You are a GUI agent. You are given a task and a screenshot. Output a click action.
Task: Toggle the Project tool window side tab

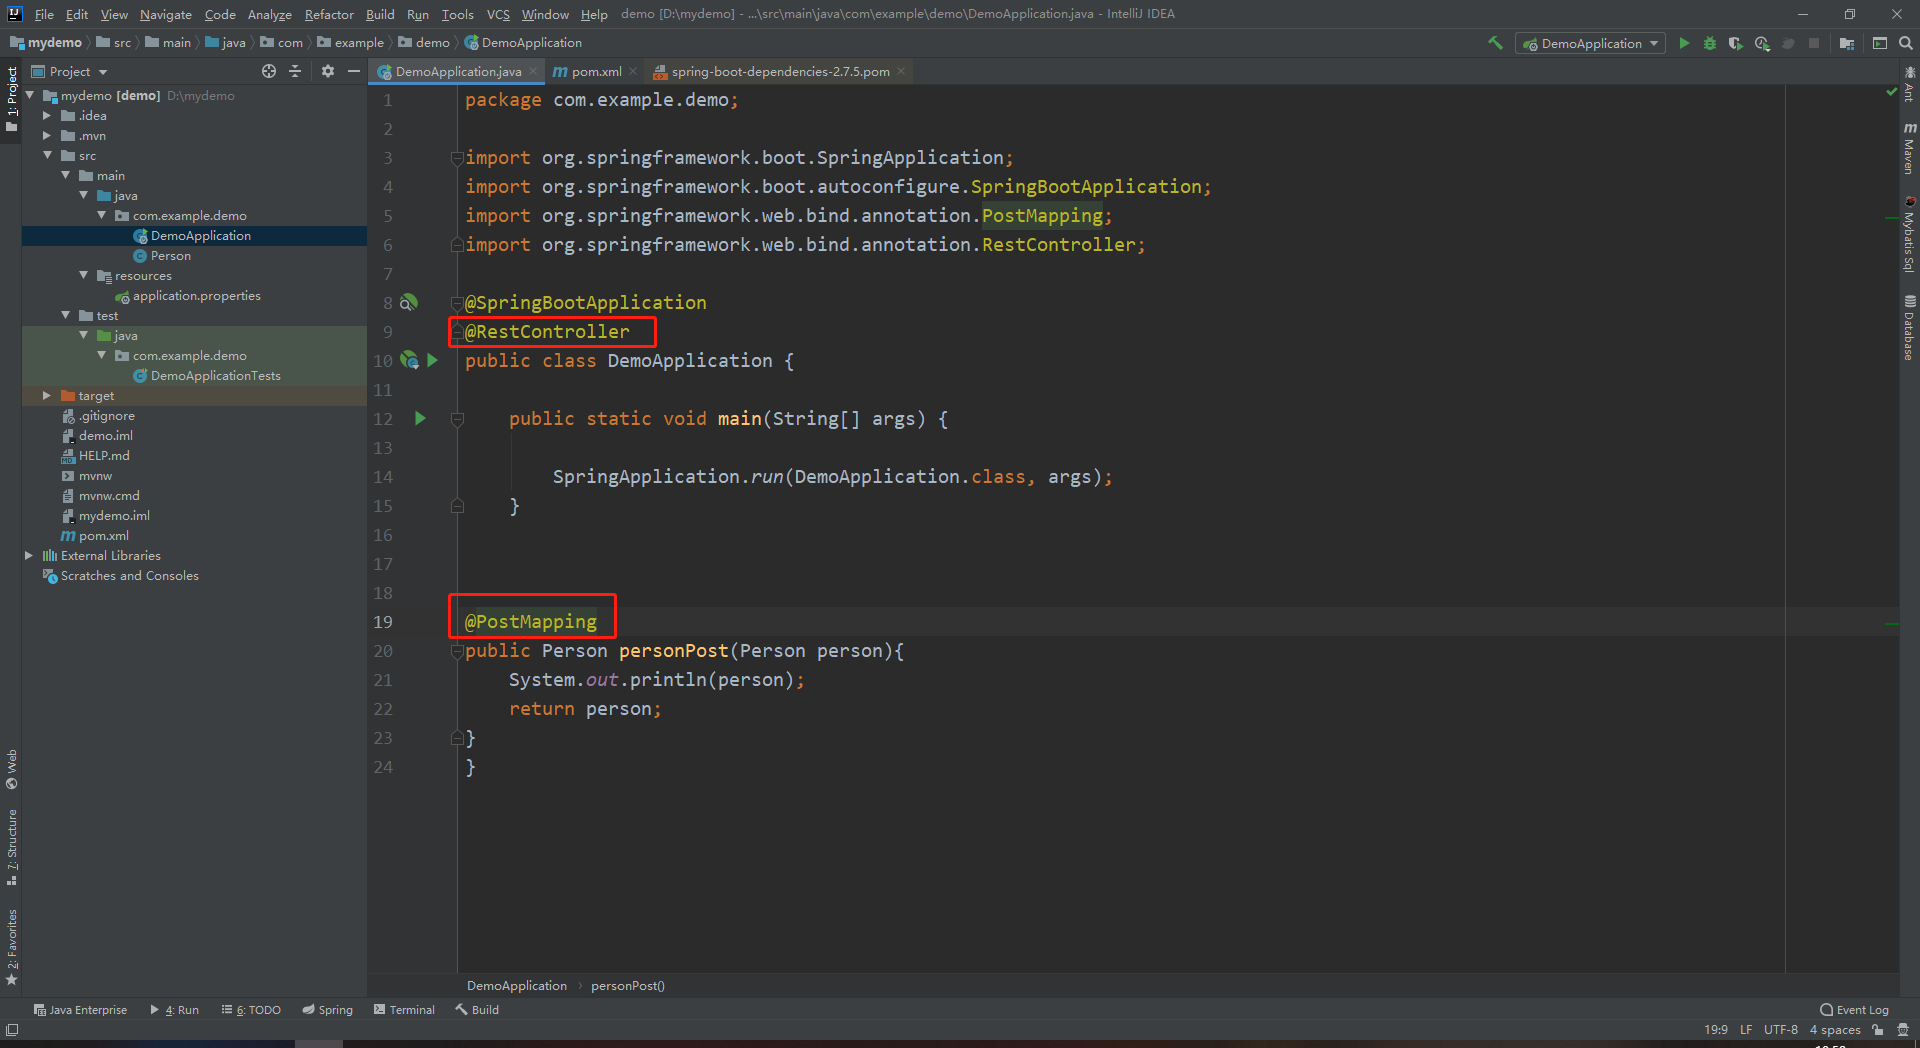click(x=11, y=98)
